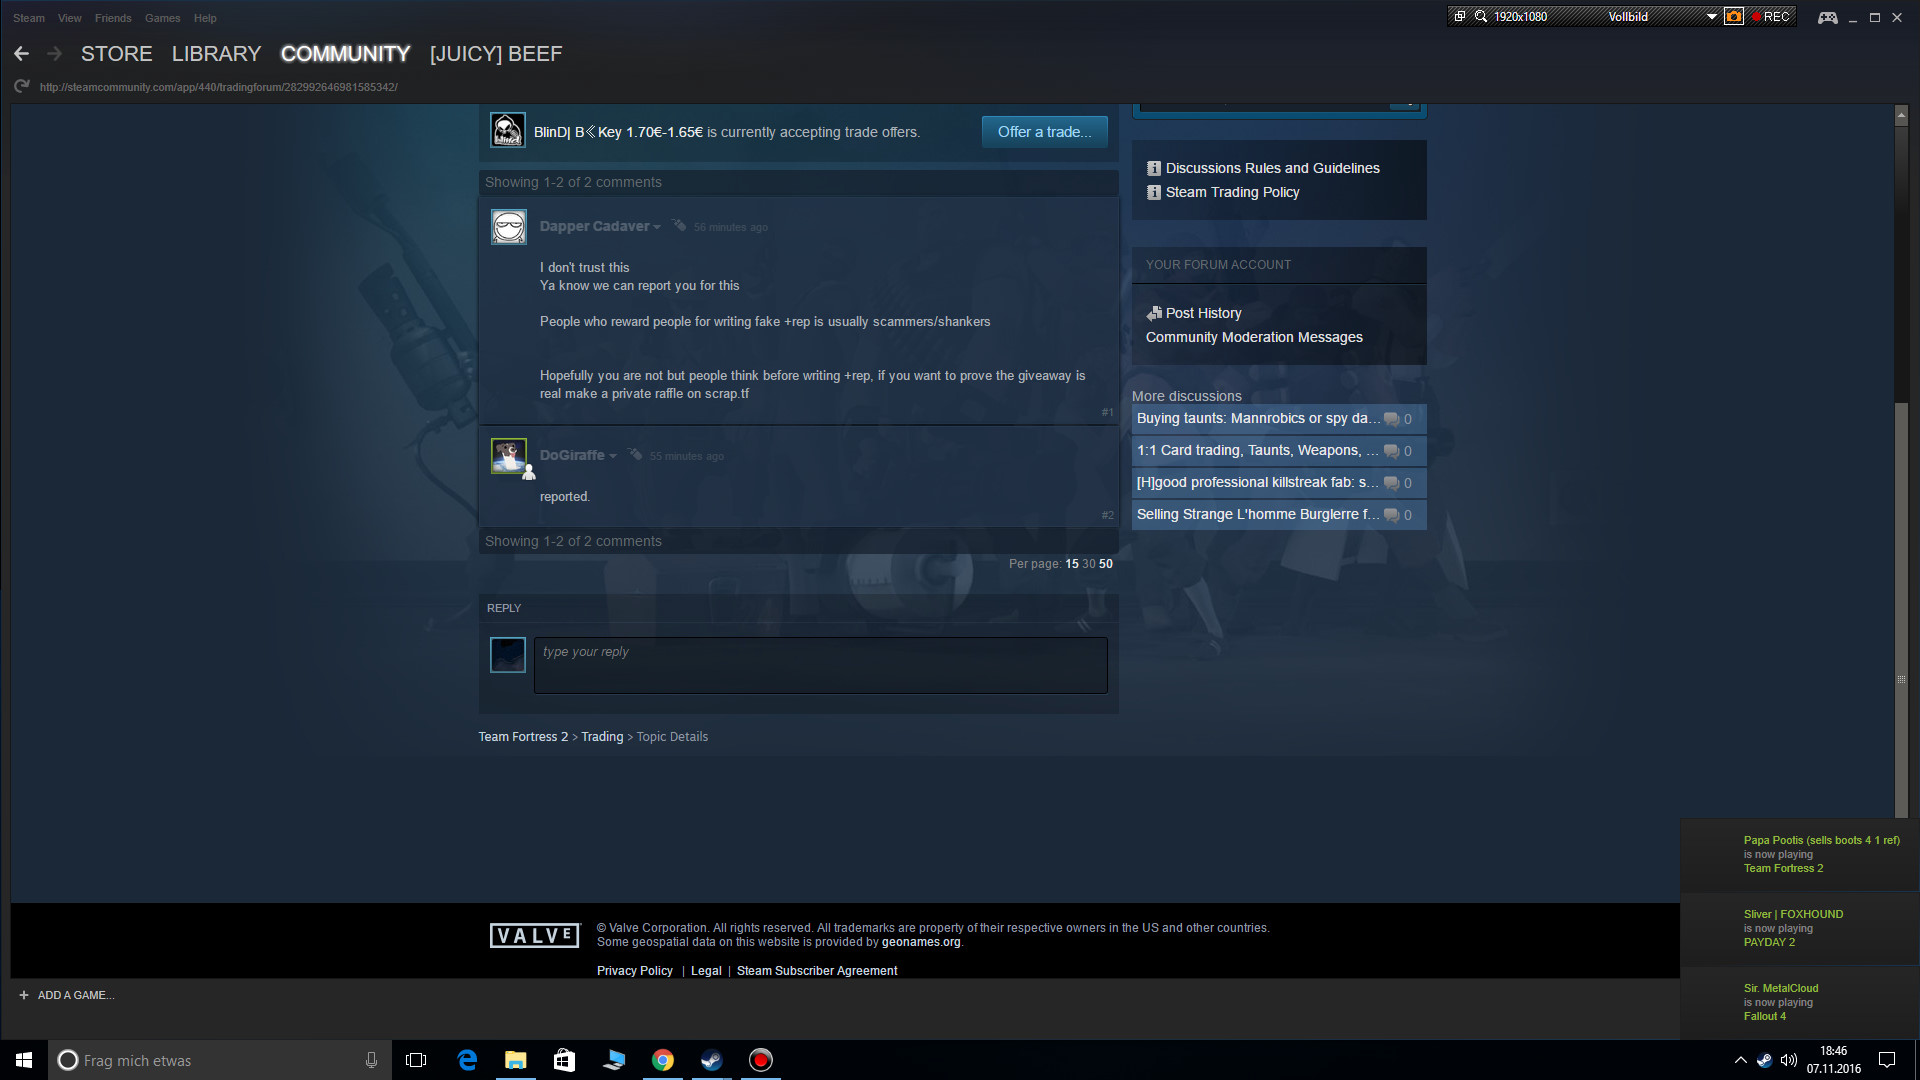The image size is (1920, 1080).
Task: Click Dapper Cadaver's avatar image
Action: click(x=508, y=227)
